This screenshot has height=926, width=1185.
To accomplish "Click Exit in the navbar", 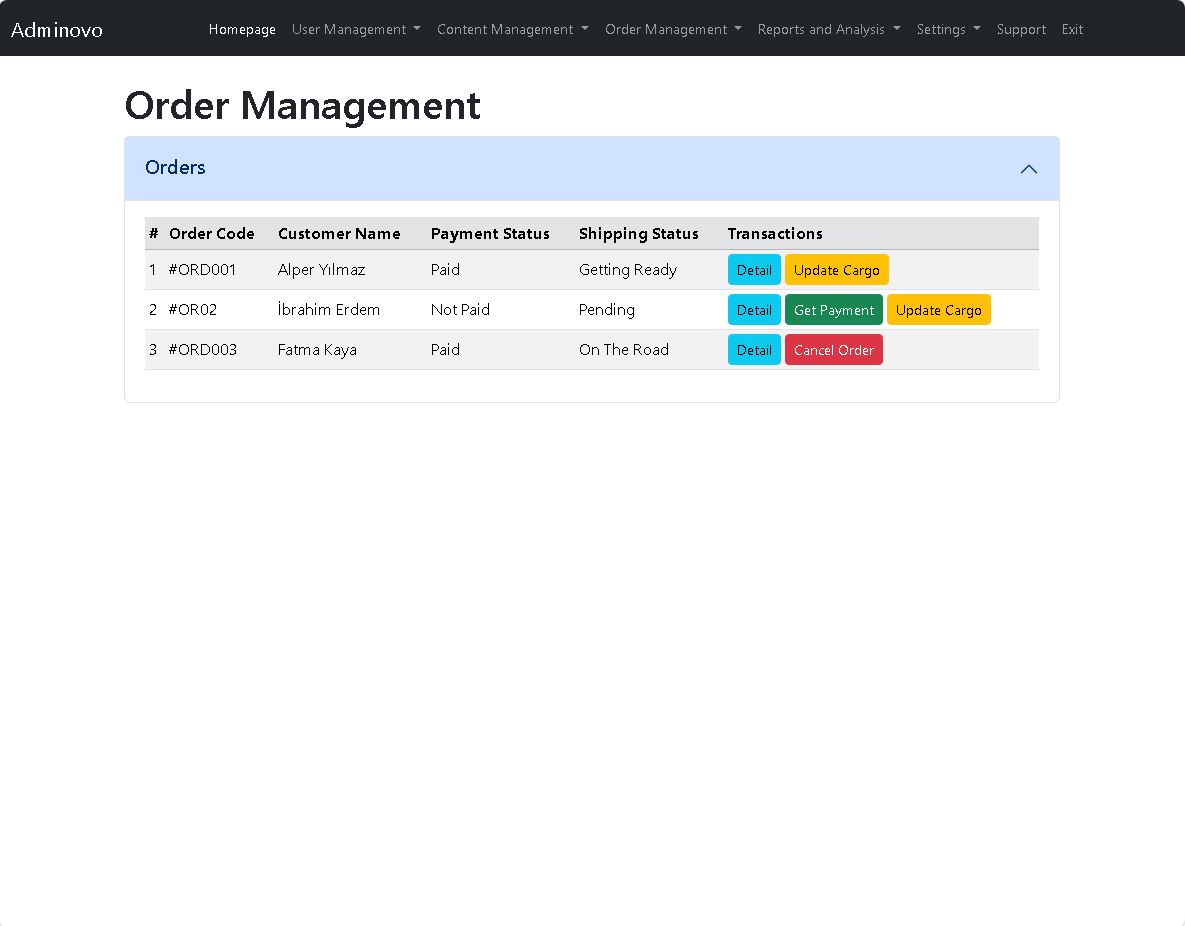I will pos(1072,29).
